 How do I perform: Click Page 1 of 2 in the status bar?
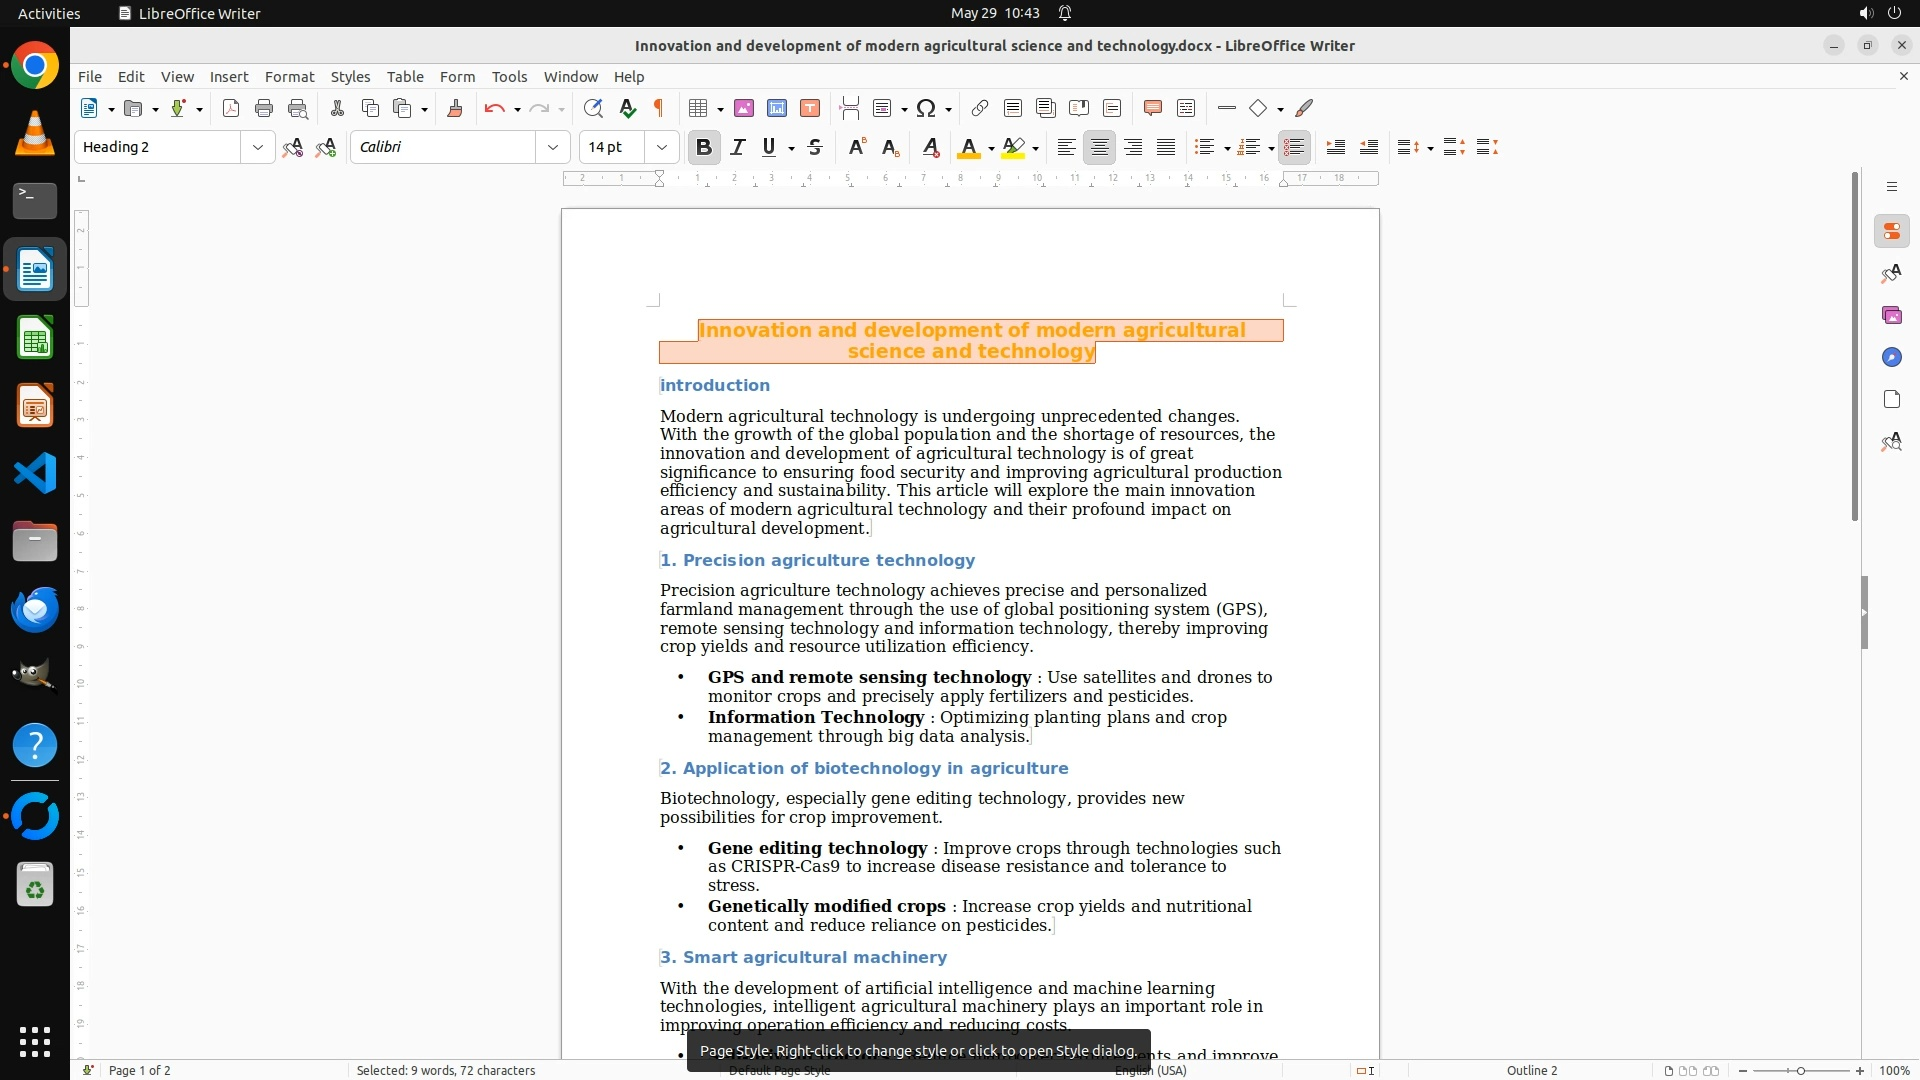pyautogui.click(x=139, y=1070)
